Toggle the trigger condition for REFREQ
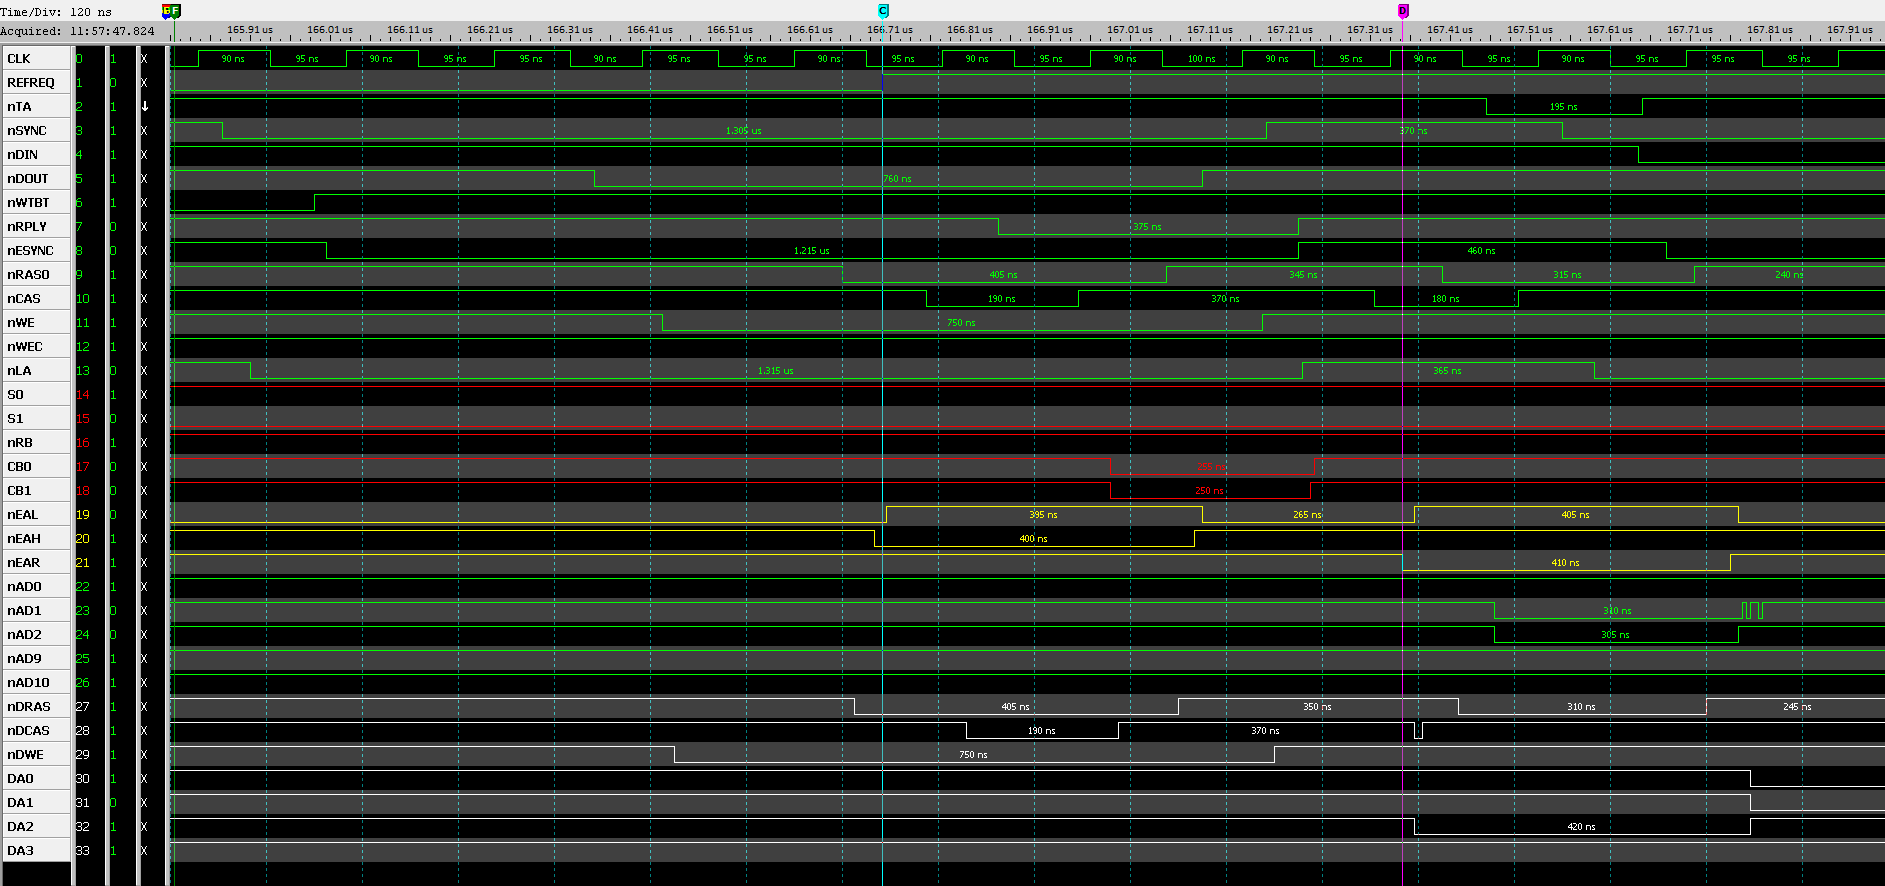 (x=144, y=83)
